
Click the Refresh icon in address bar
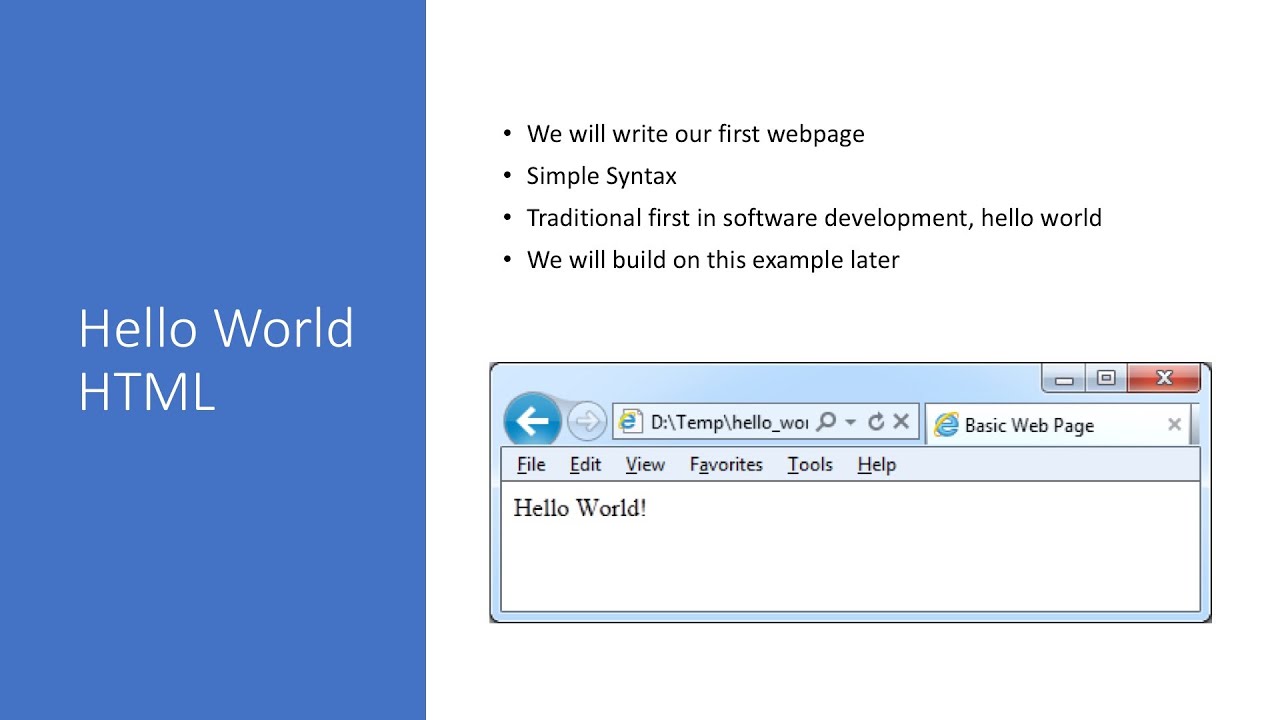(876, 422)
